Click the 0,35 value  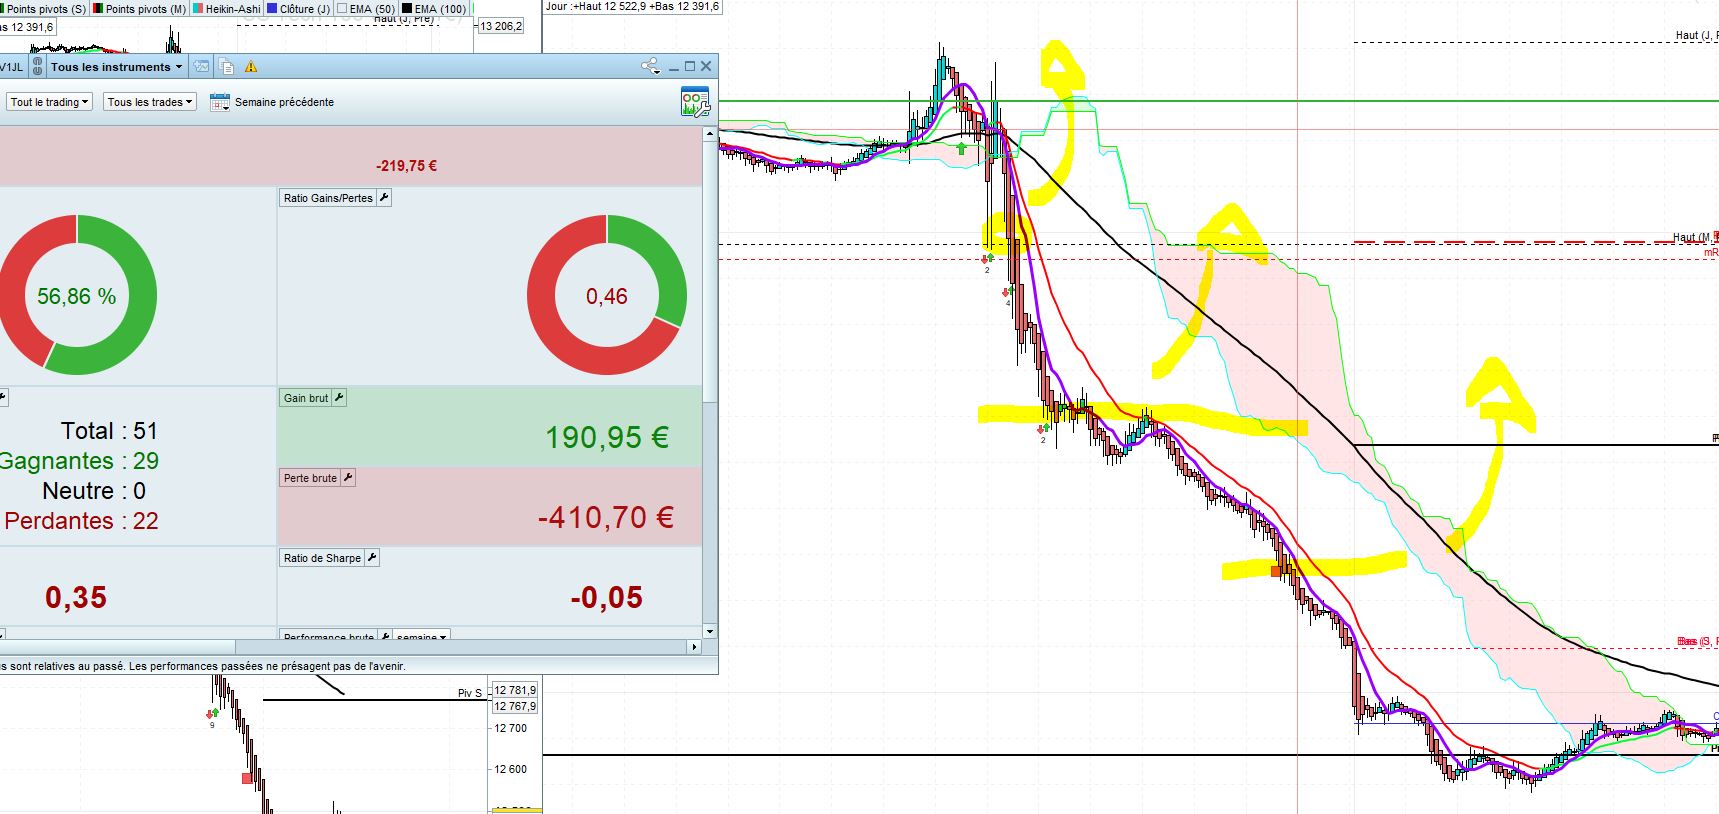click(76, 597)
